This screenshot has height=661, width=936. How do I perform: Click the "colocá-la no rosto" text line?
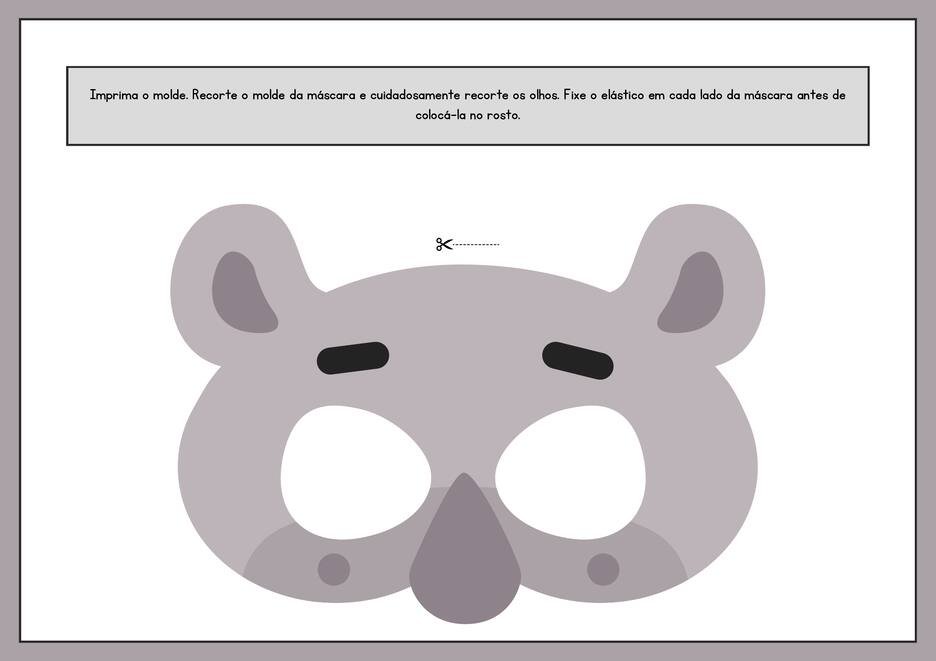[468, 115]
